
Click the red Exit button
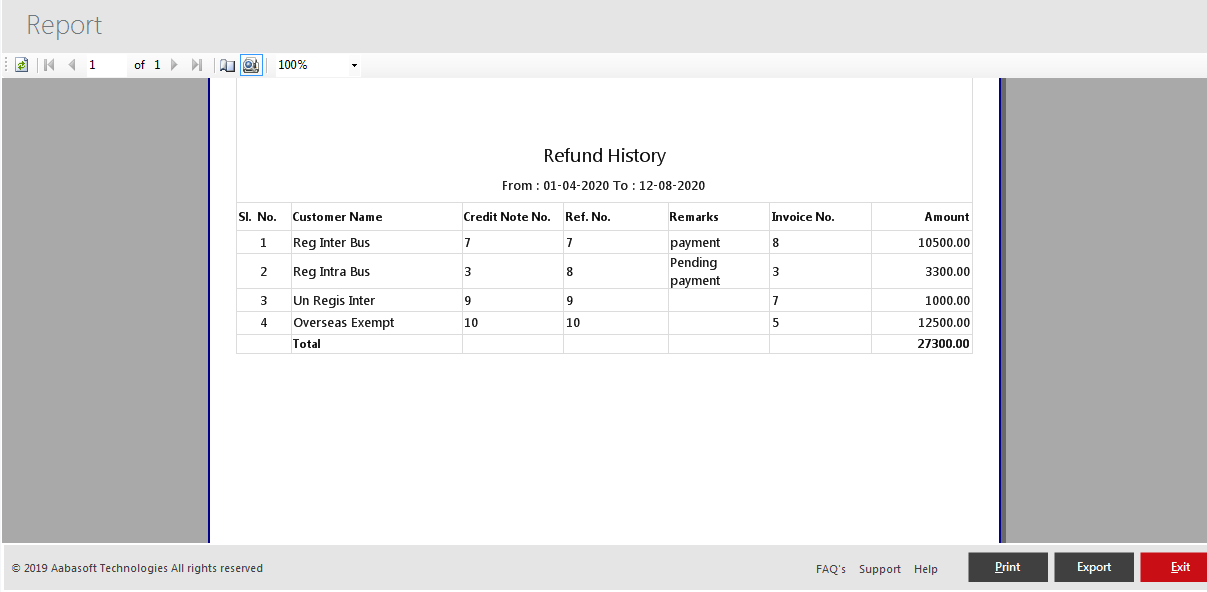[x=1174, y=567]
